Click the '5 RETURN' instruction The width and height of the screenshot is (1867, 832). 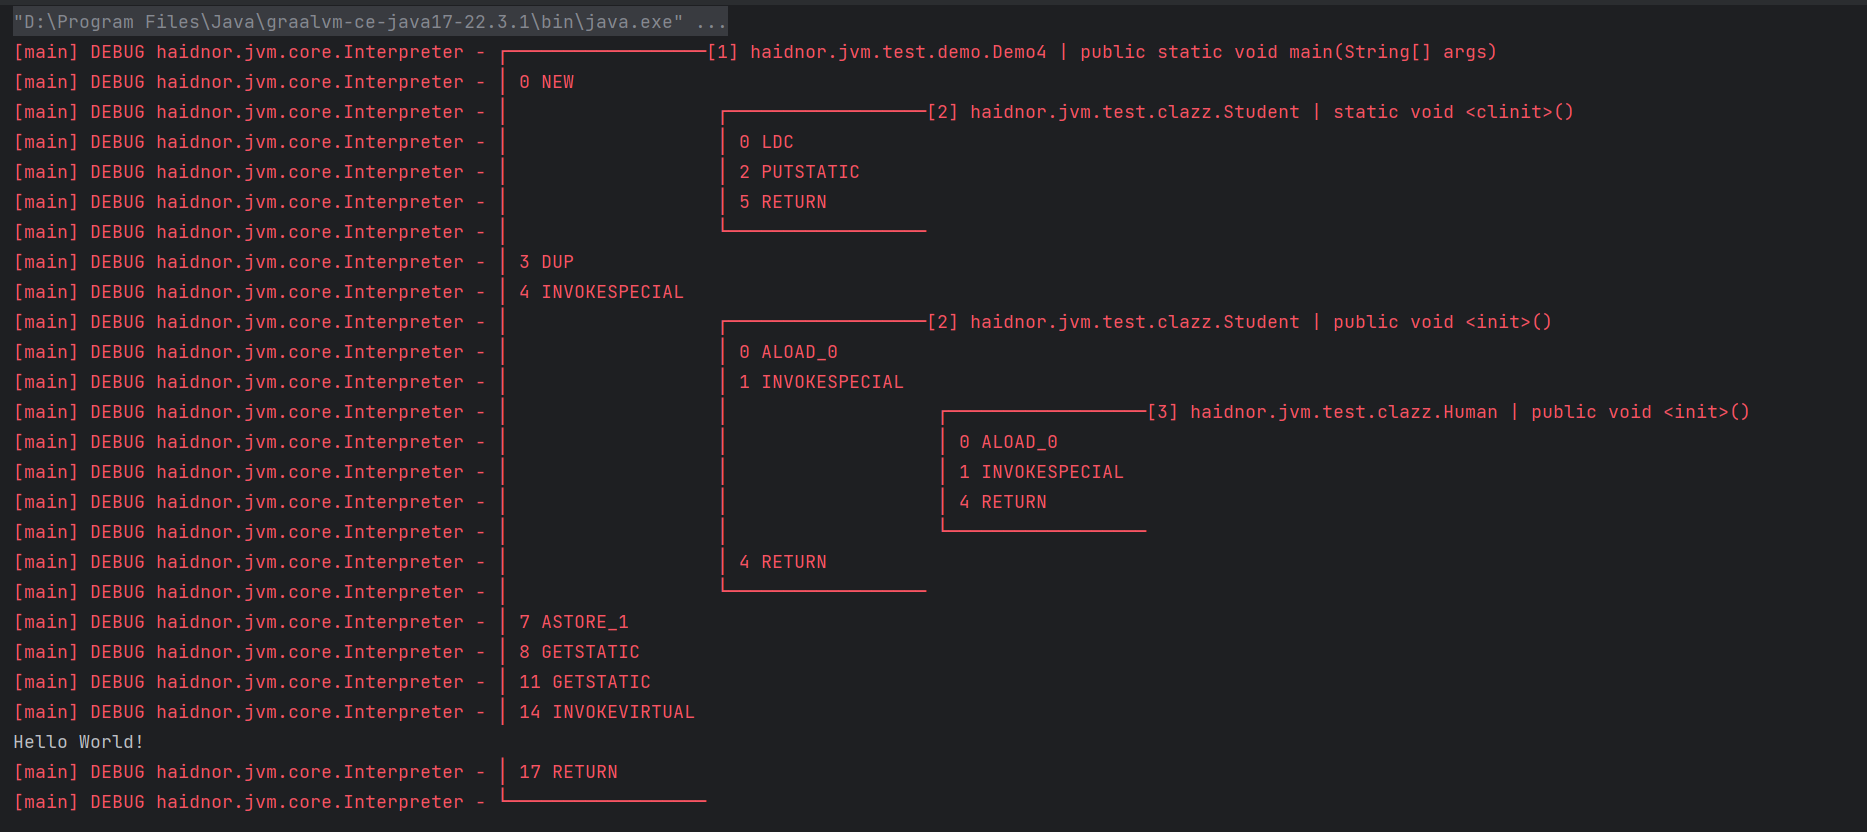pos(783,202)
